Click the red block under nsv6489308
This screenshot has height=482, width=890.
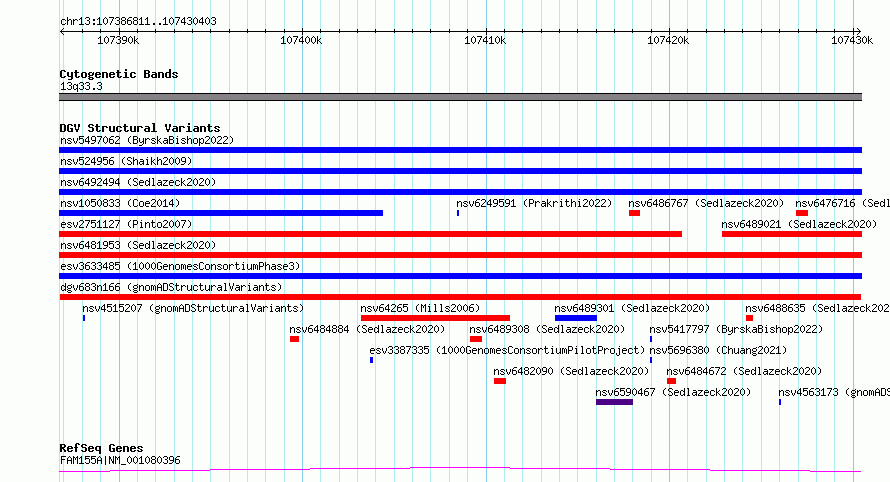[476, 339]
